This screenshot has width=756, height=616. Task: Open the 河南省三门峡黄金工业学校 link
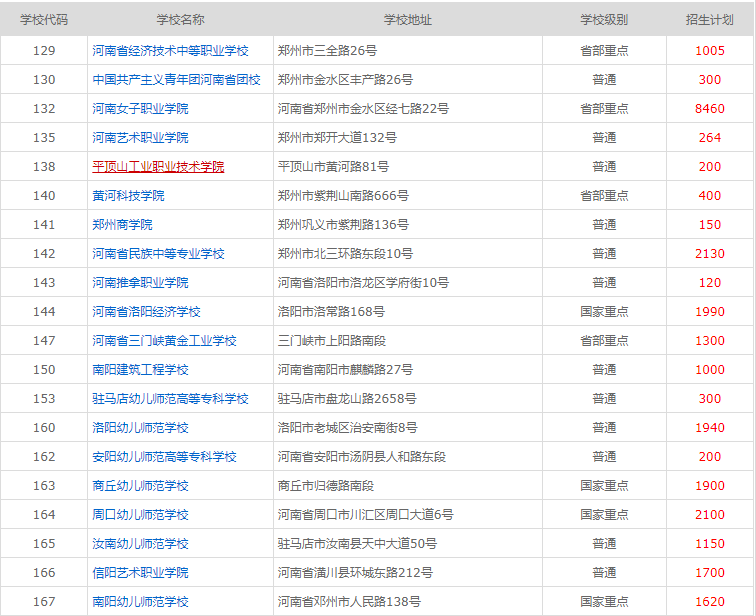164,340
